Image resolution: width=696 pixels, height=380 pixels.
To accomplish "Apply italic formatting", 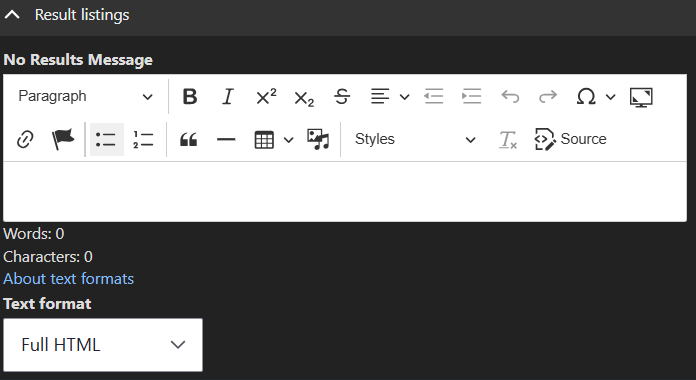I will 228,96.
